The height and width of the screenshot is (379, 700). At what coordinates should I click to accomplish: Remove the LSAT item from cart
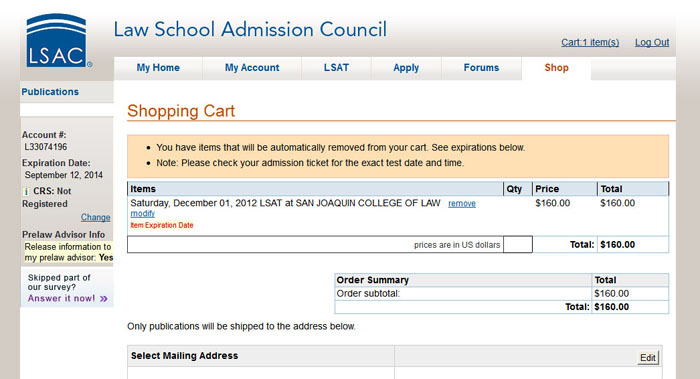click(462, 204)
